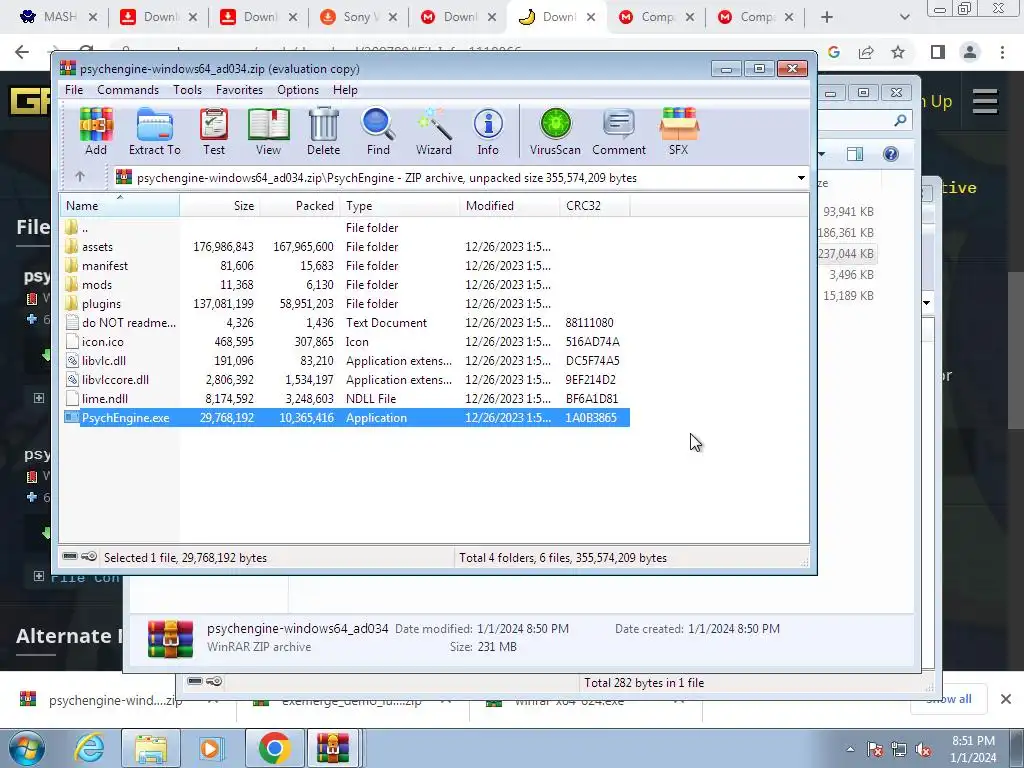1024x768 pixels.
Task: Open the Commands menu
Action: tap(128, 90)
